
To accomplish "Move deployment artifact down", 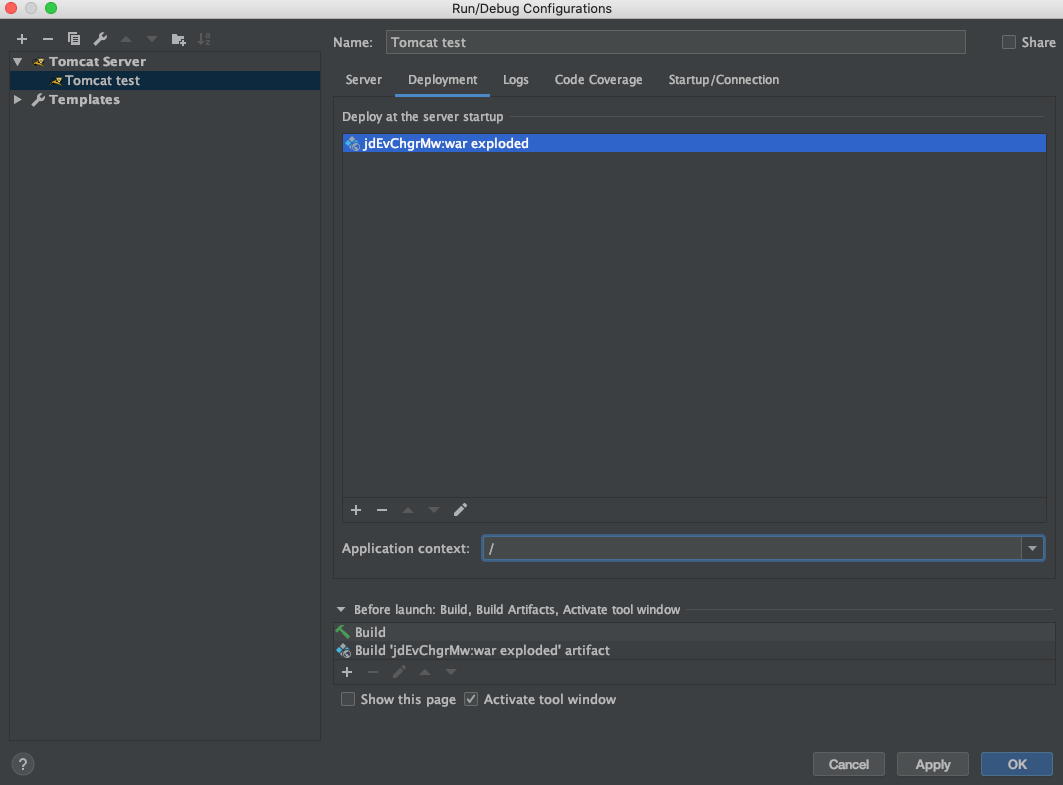I will 434,510.
